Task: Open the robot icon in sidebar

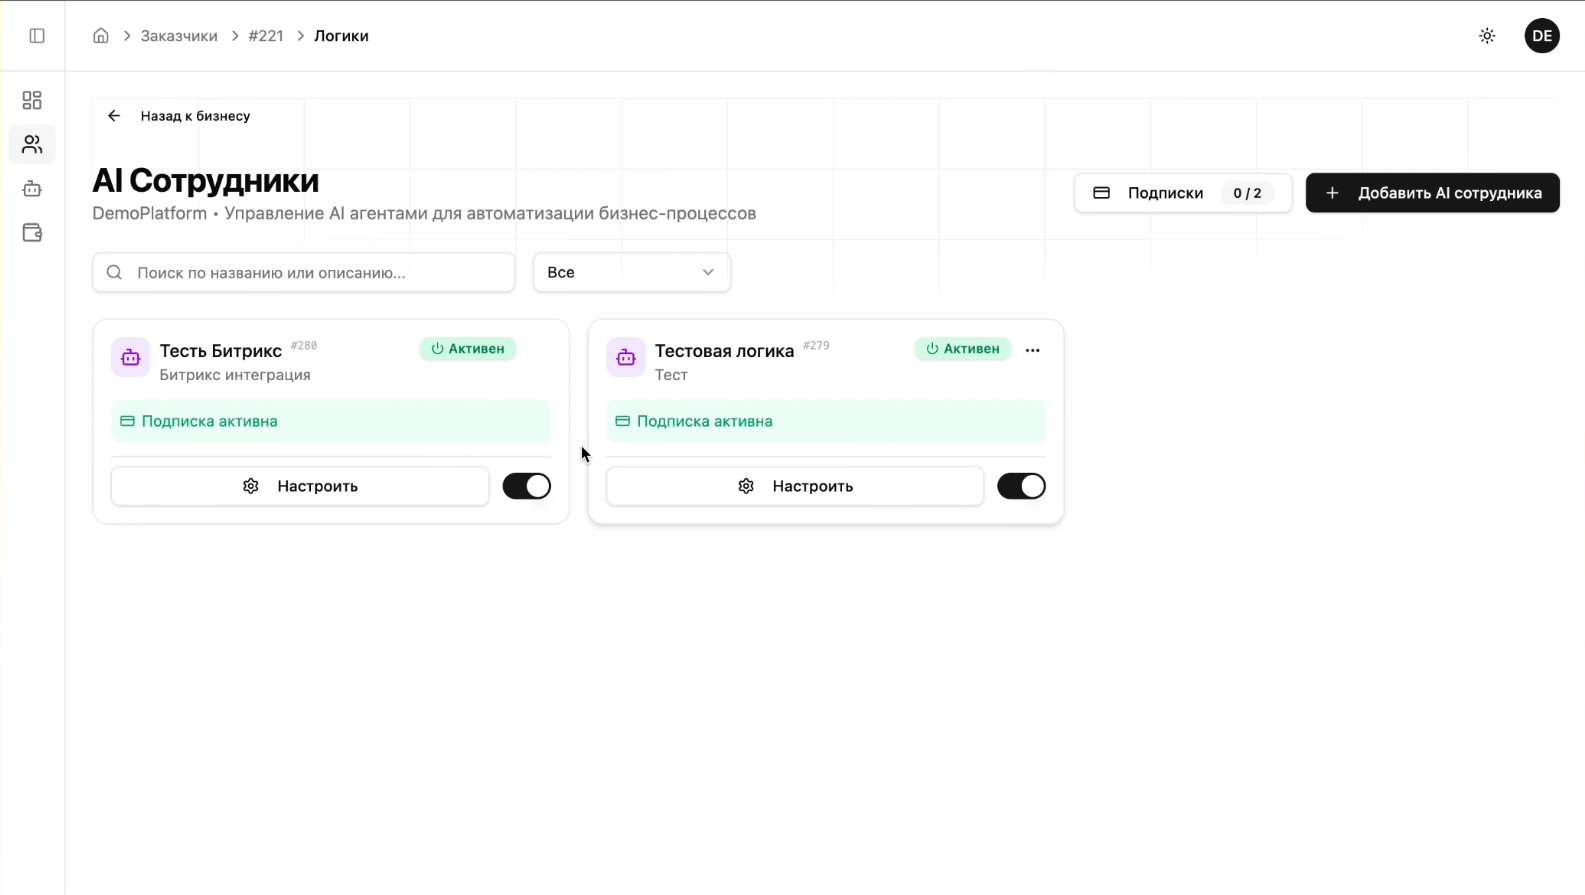Action: (32, 189)
